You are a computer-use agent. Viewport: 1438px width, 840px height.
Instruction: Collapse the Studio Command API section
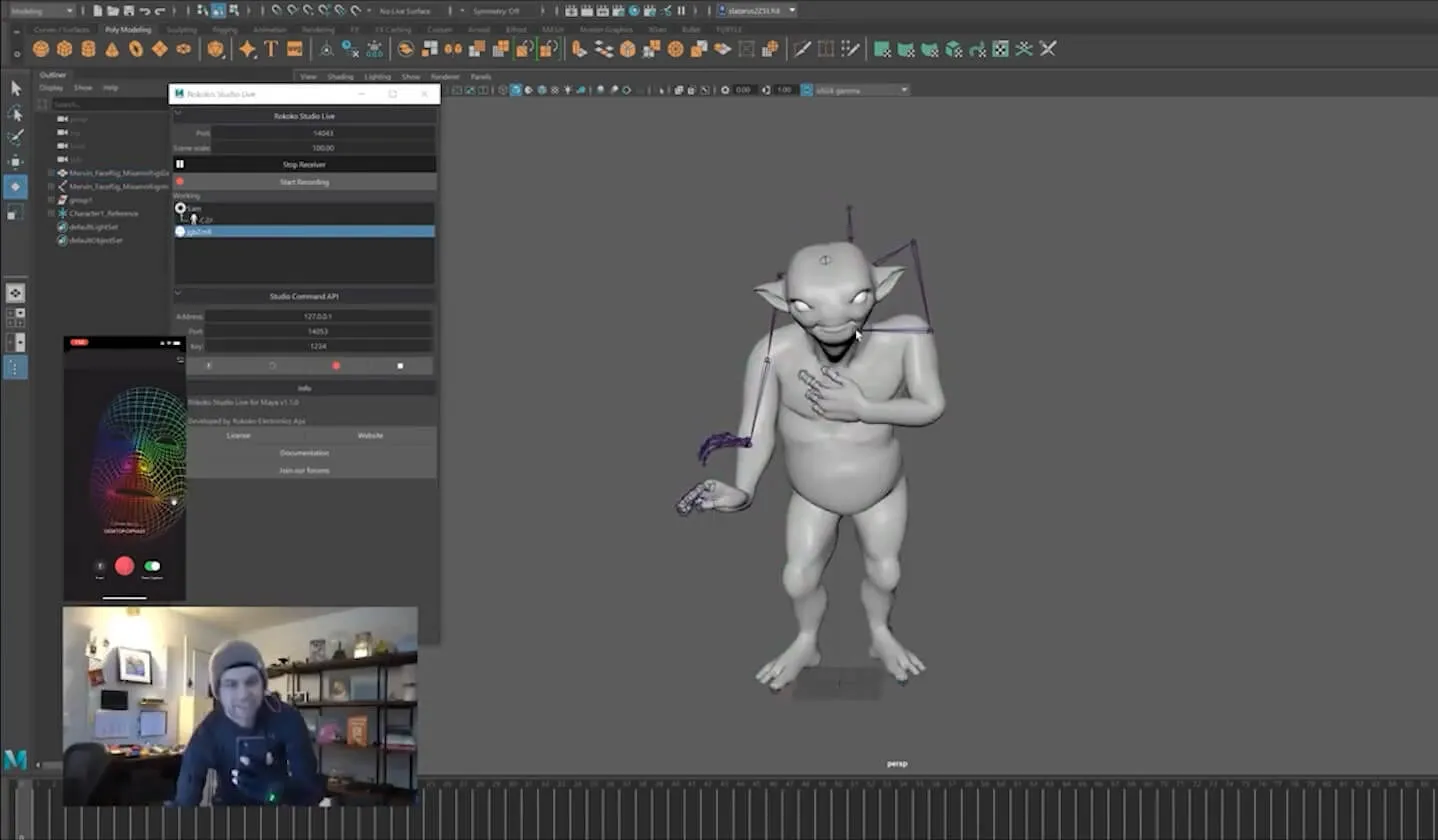(180, 293)
